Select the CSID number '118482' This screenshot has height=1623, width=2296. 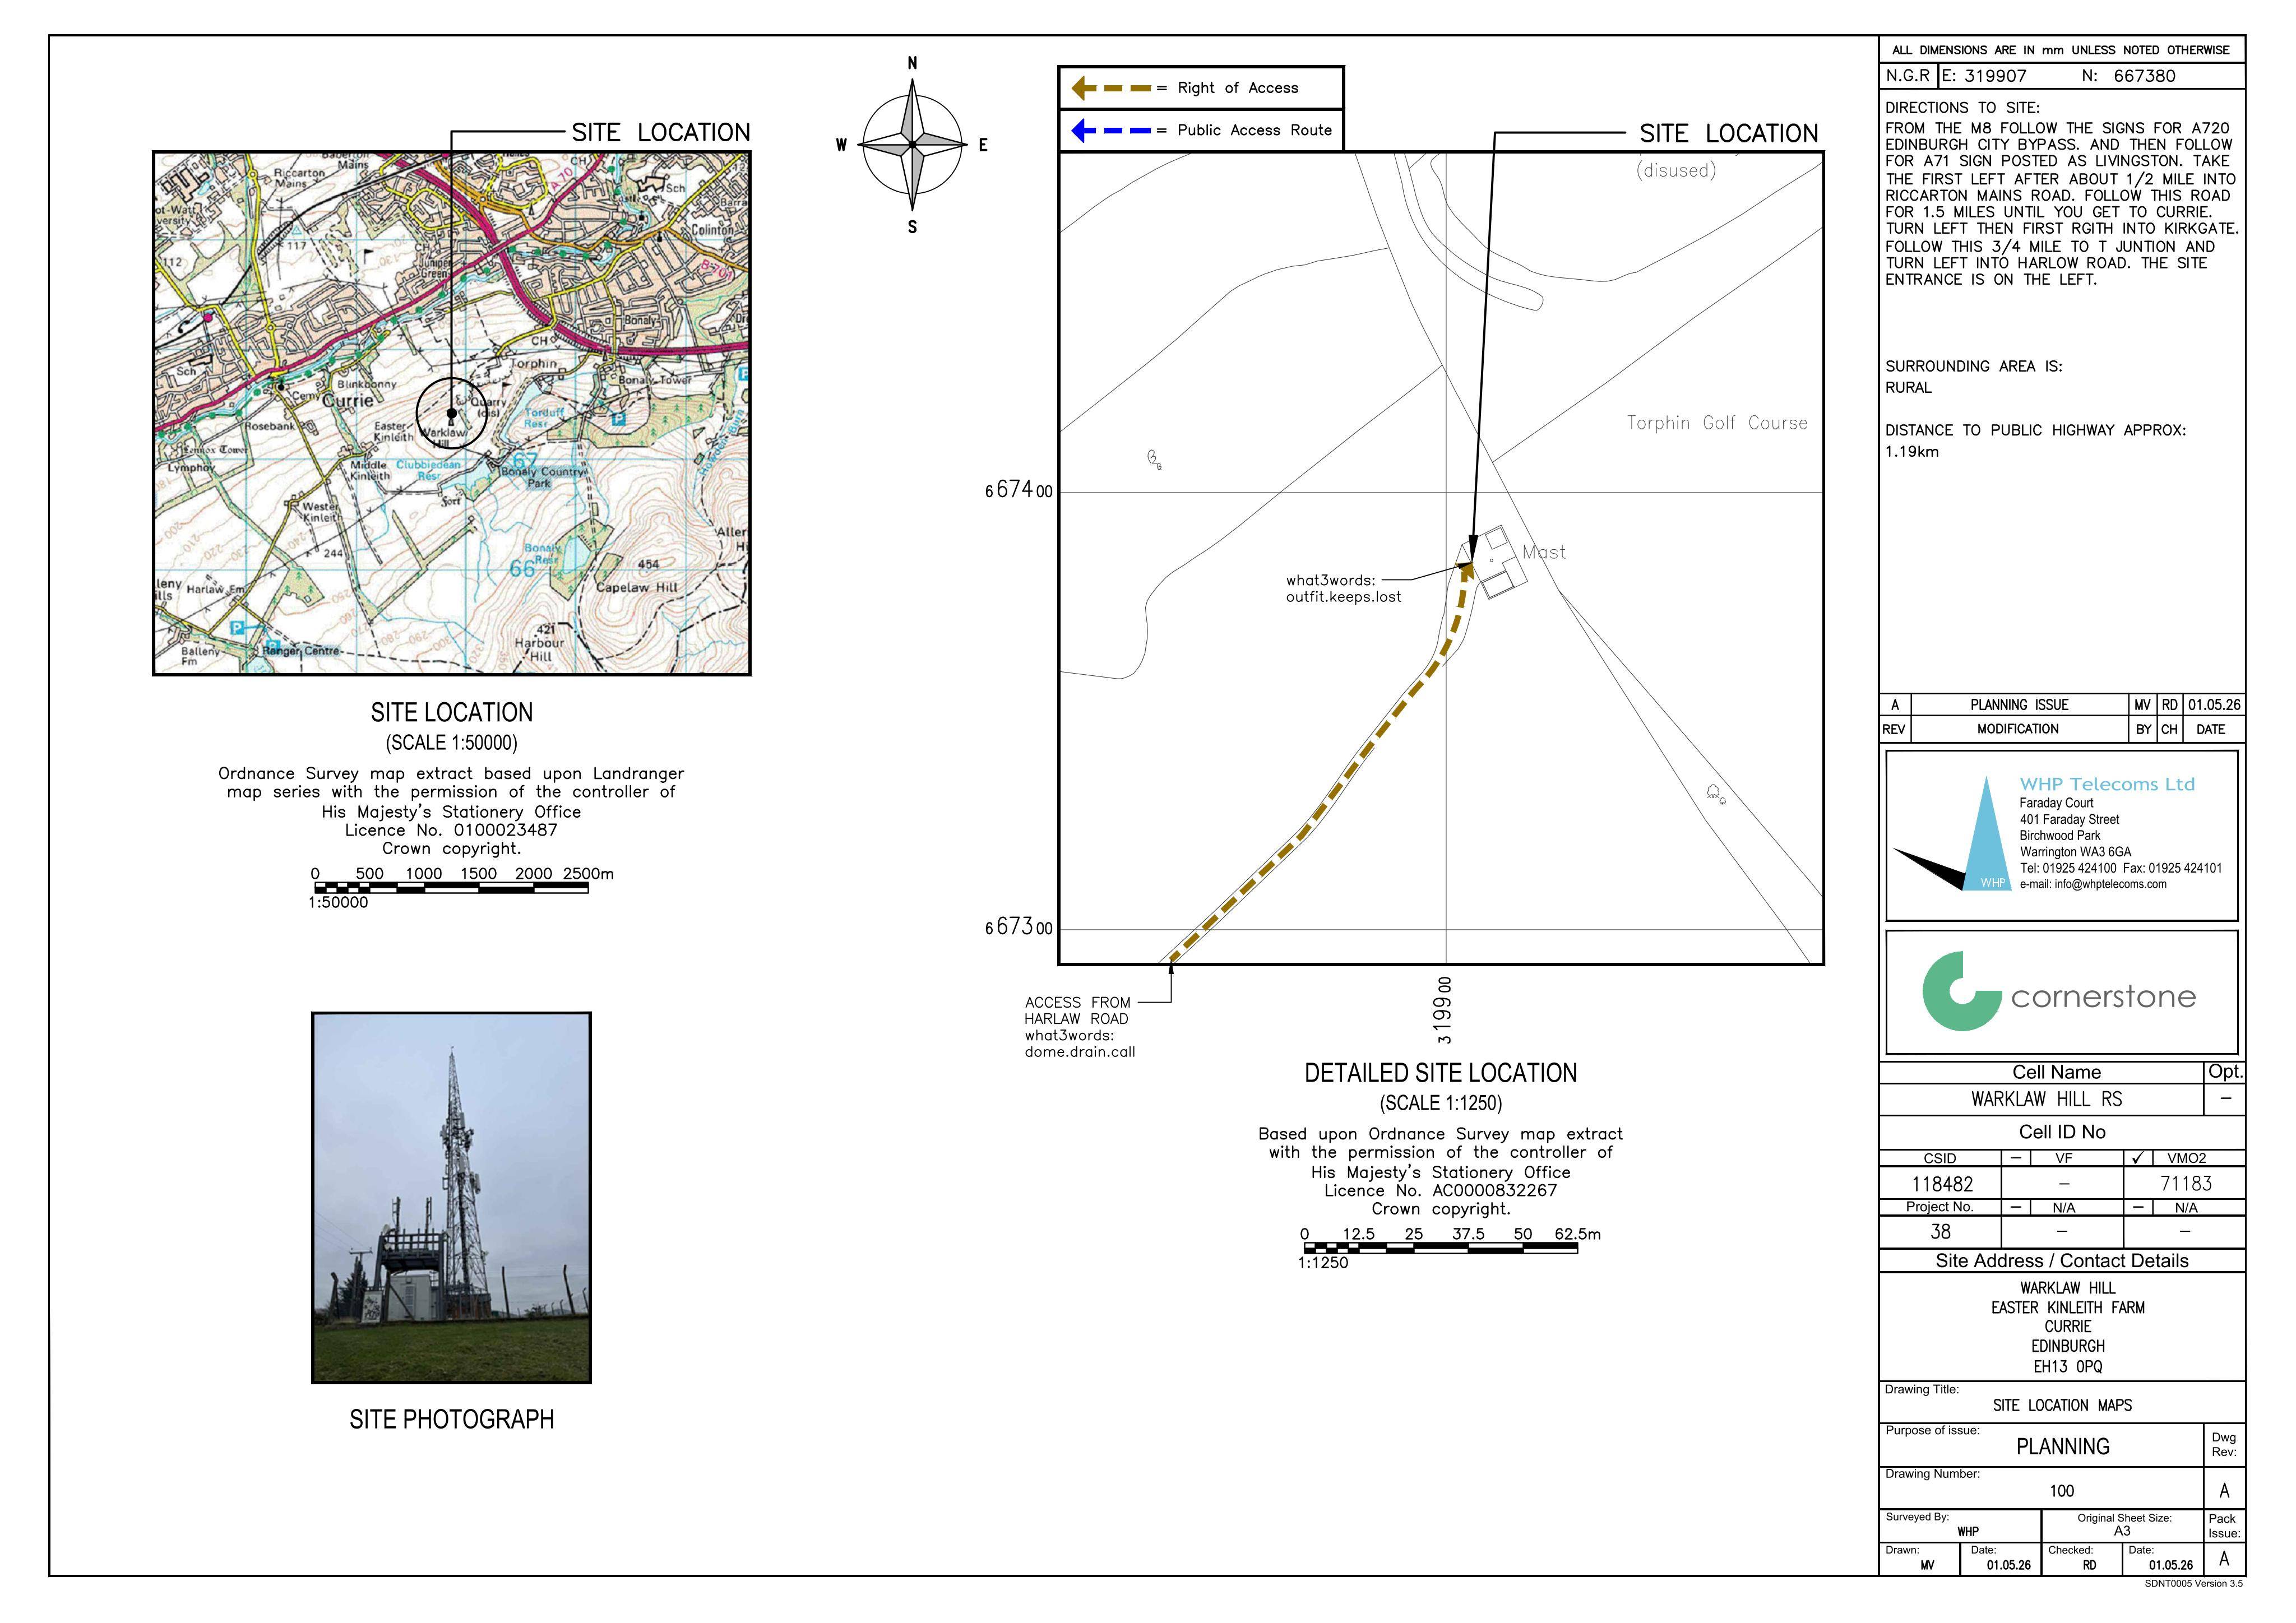coord(1942,1184)
